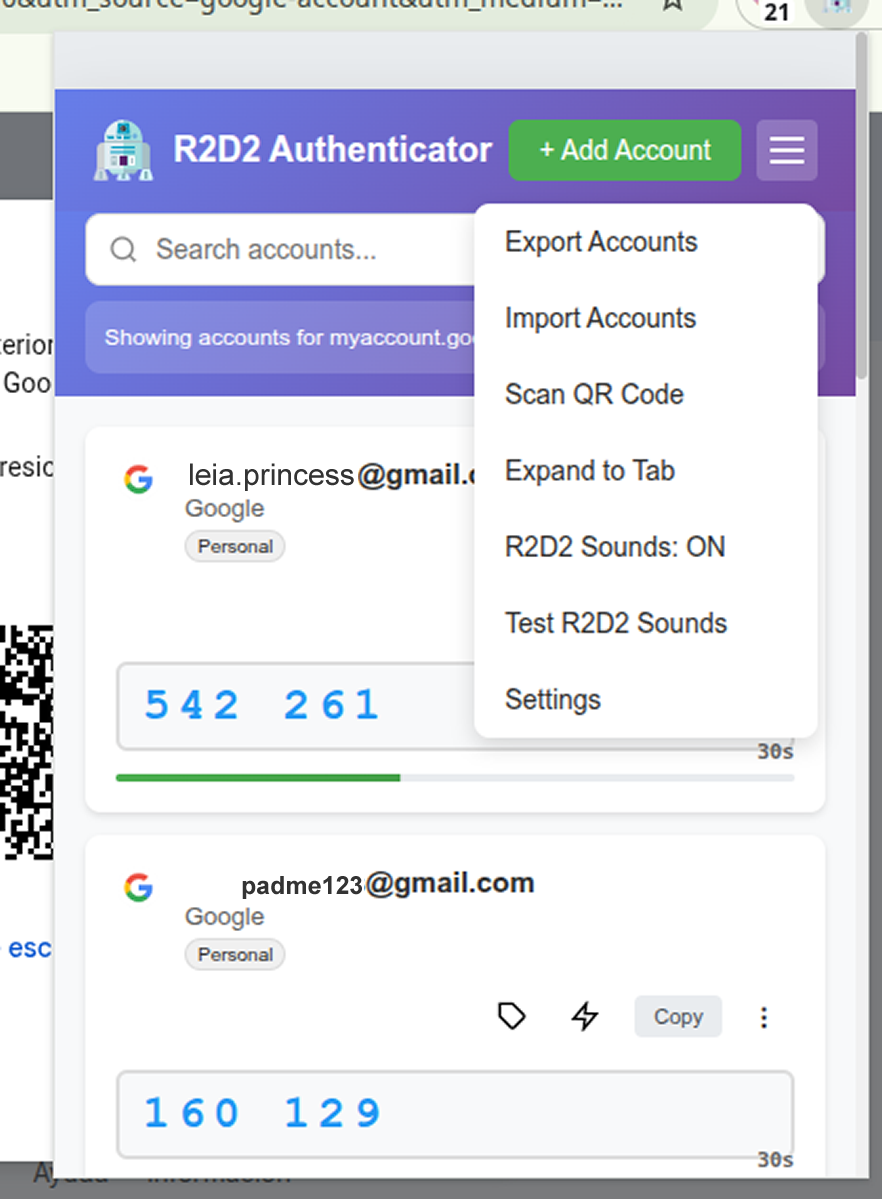Select Test R2D2 Sounds menu entry

[x=646, y=623]
